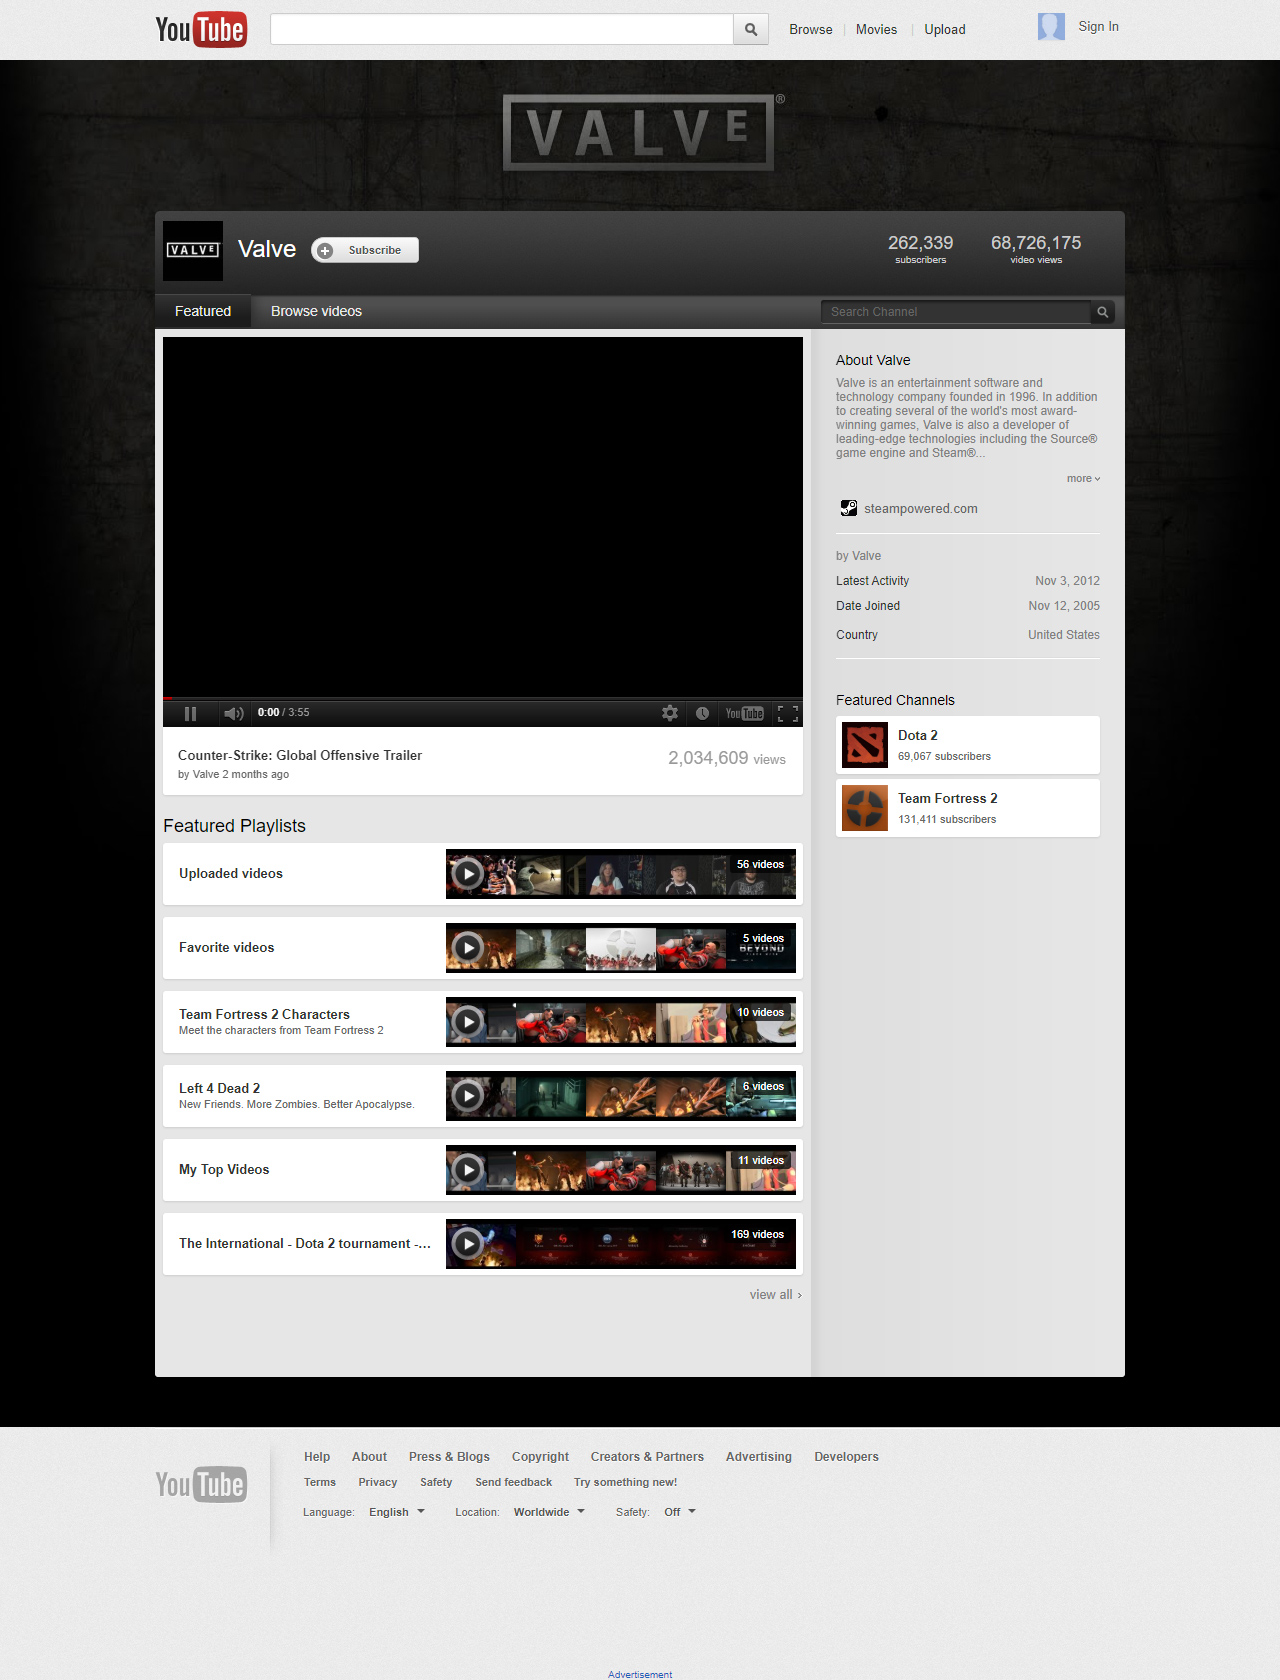Image resolution: width=1280 pixels, height=1680 pixels.
Task: Click the Sign In link
Action: 1098,27
